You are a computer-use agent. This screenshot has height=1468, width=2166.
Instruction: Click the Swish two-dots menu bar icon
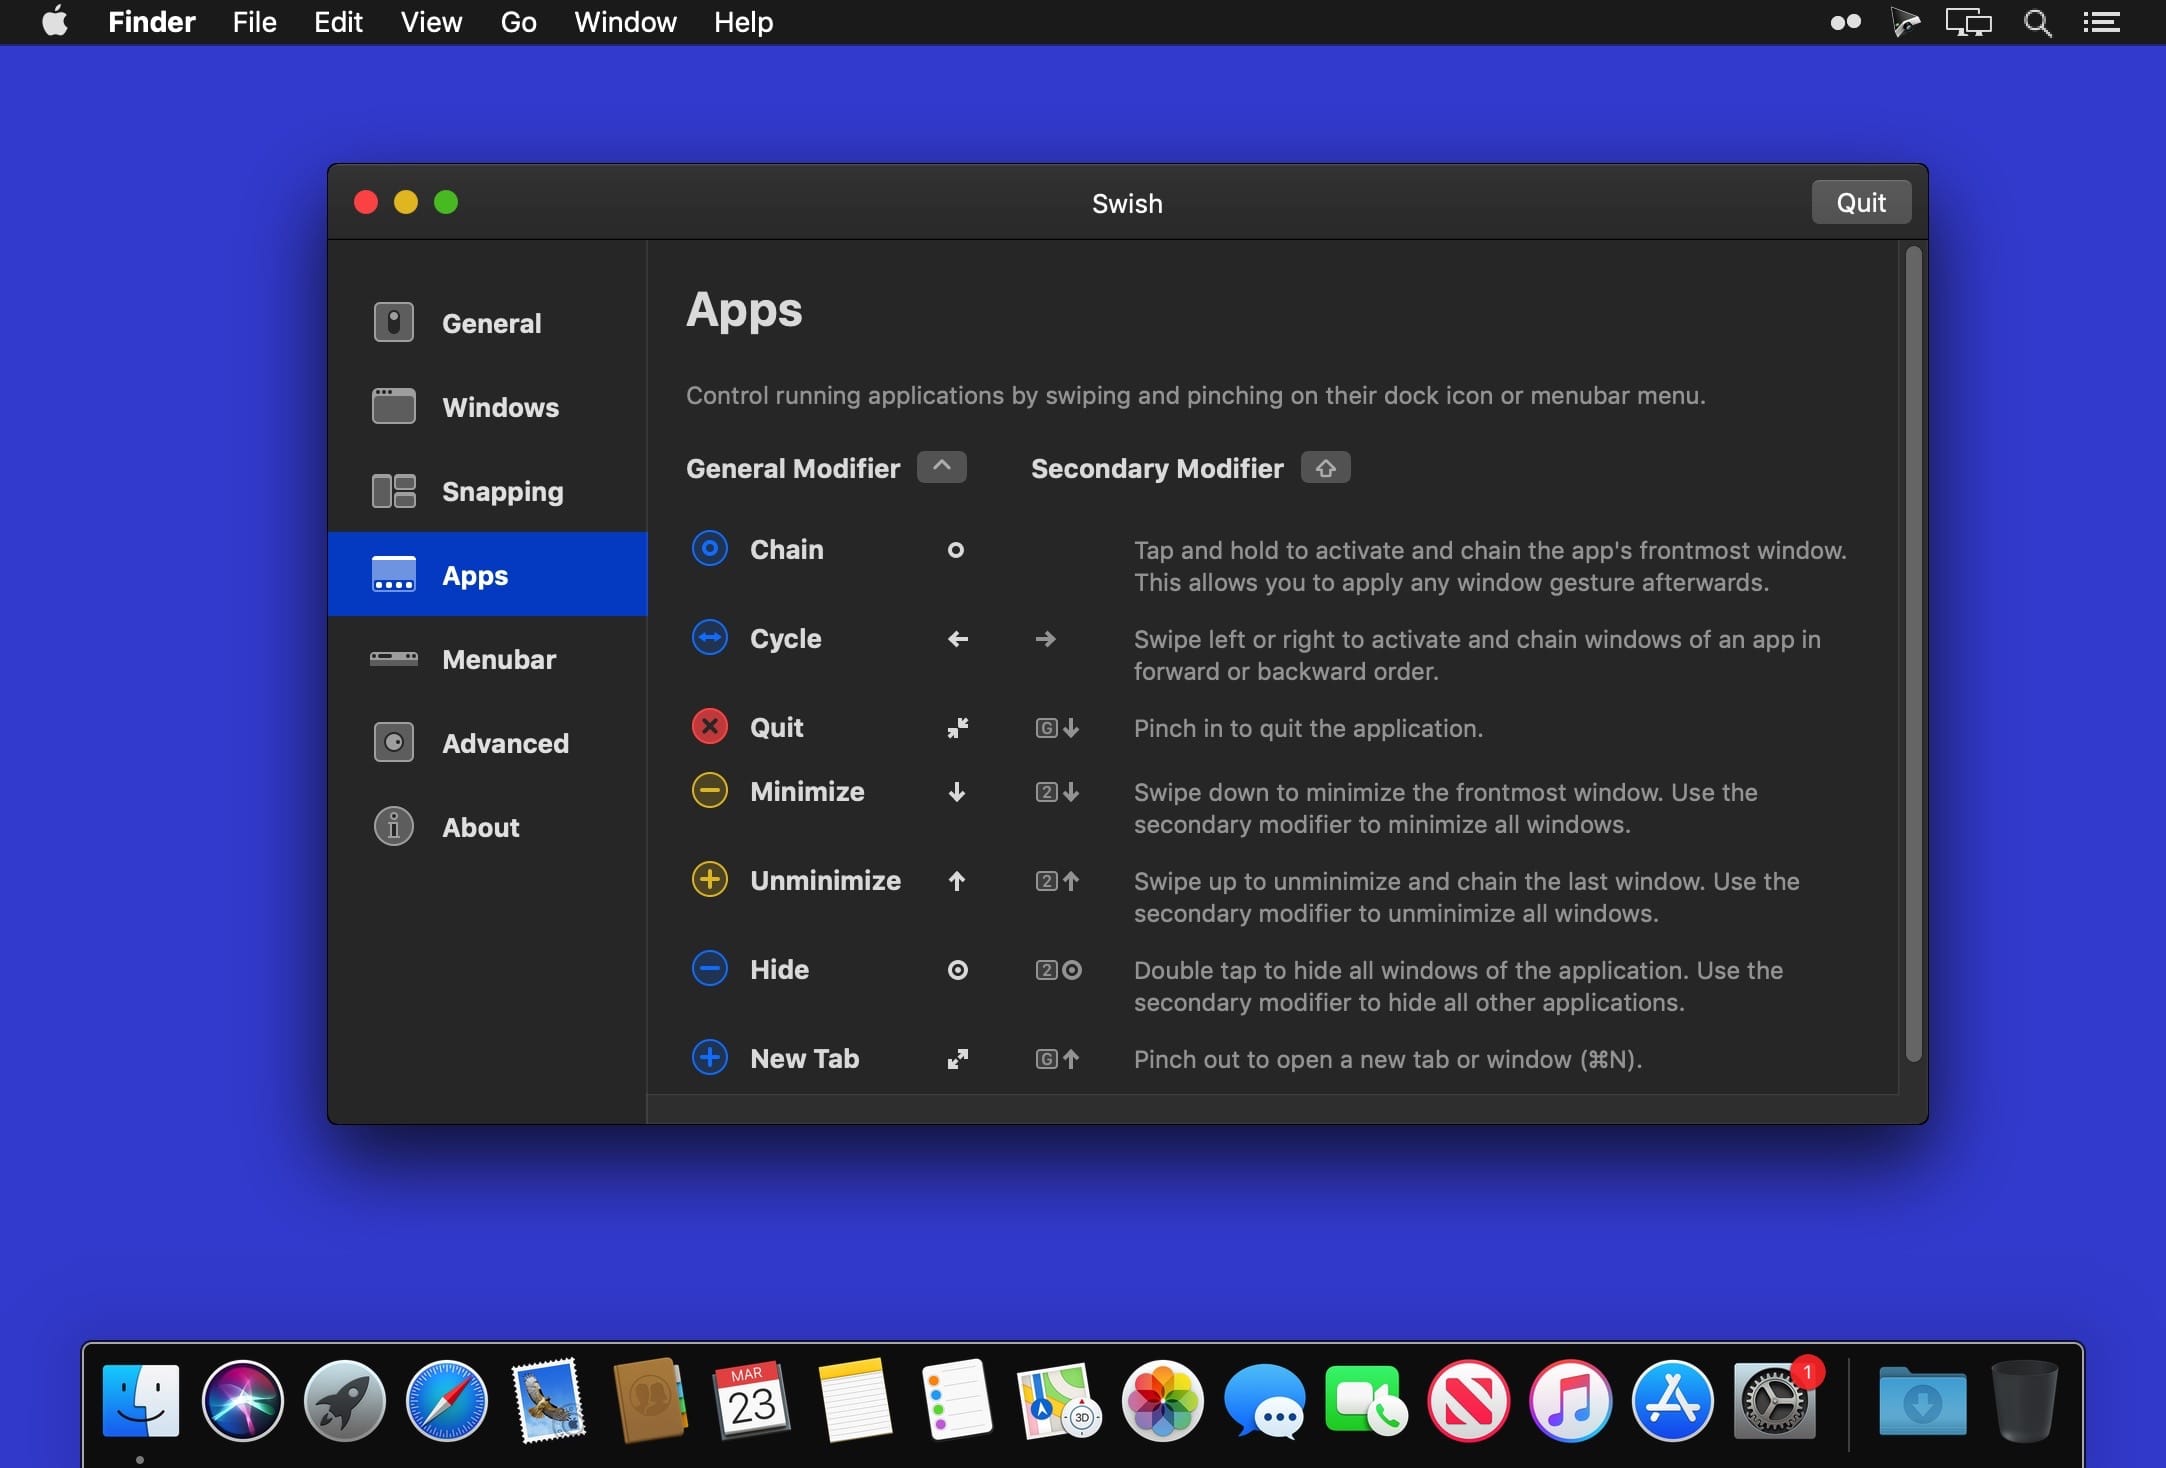point(1845,22)
